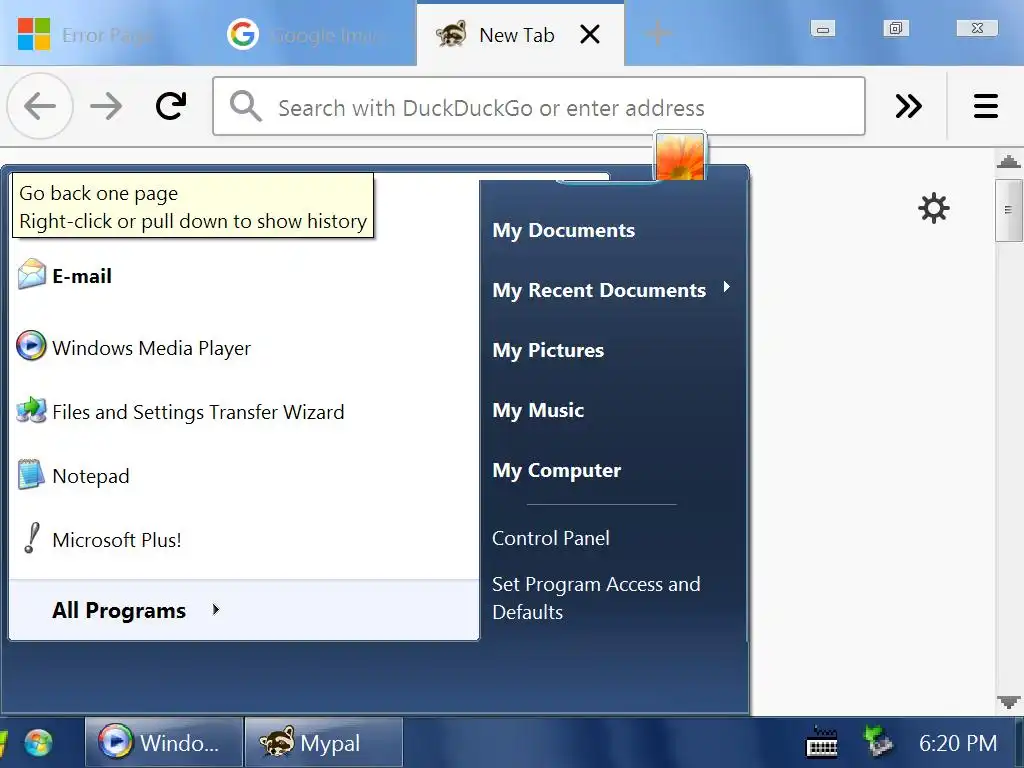Screen dimensions: 1024x768
Task: Open My Computer
Action: pyautogui.click(x=556, y=471)
